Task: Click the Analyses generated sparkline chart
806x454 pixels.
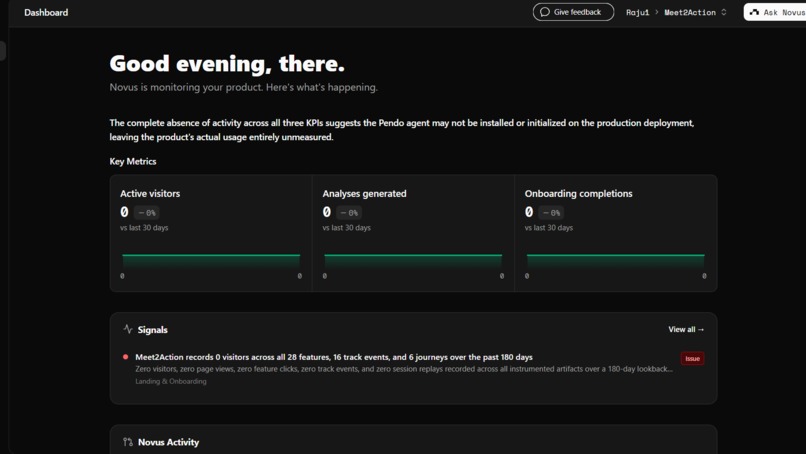Action: pyautogui.click(x=413, y=261)
